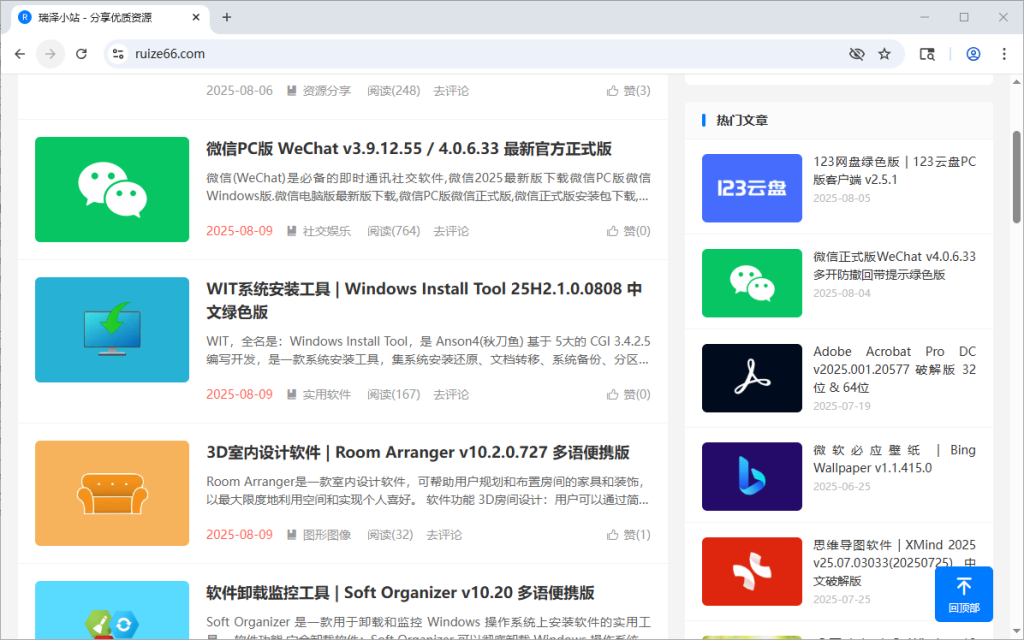Screen dimensions: 1024x640
Task: Click 去评论 on the Room Arranger post
Action: coord(444,535)
